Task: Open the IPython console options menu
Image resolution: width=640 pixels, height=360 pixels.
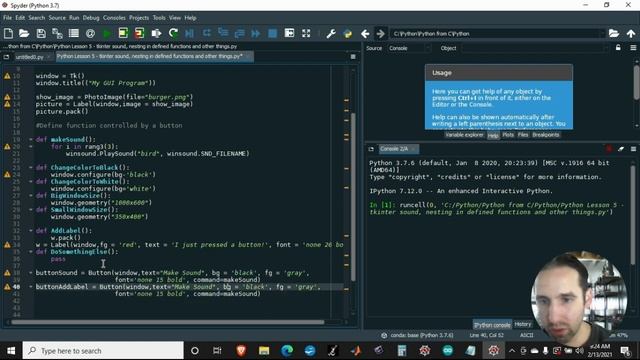Action: coord(633,149)
